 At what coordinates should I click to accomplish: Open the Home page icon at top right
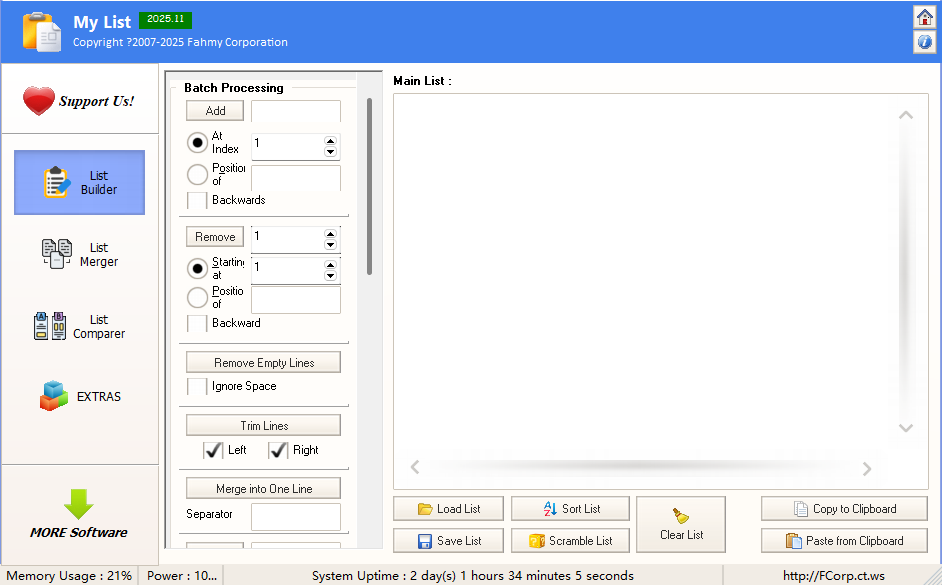925,17
